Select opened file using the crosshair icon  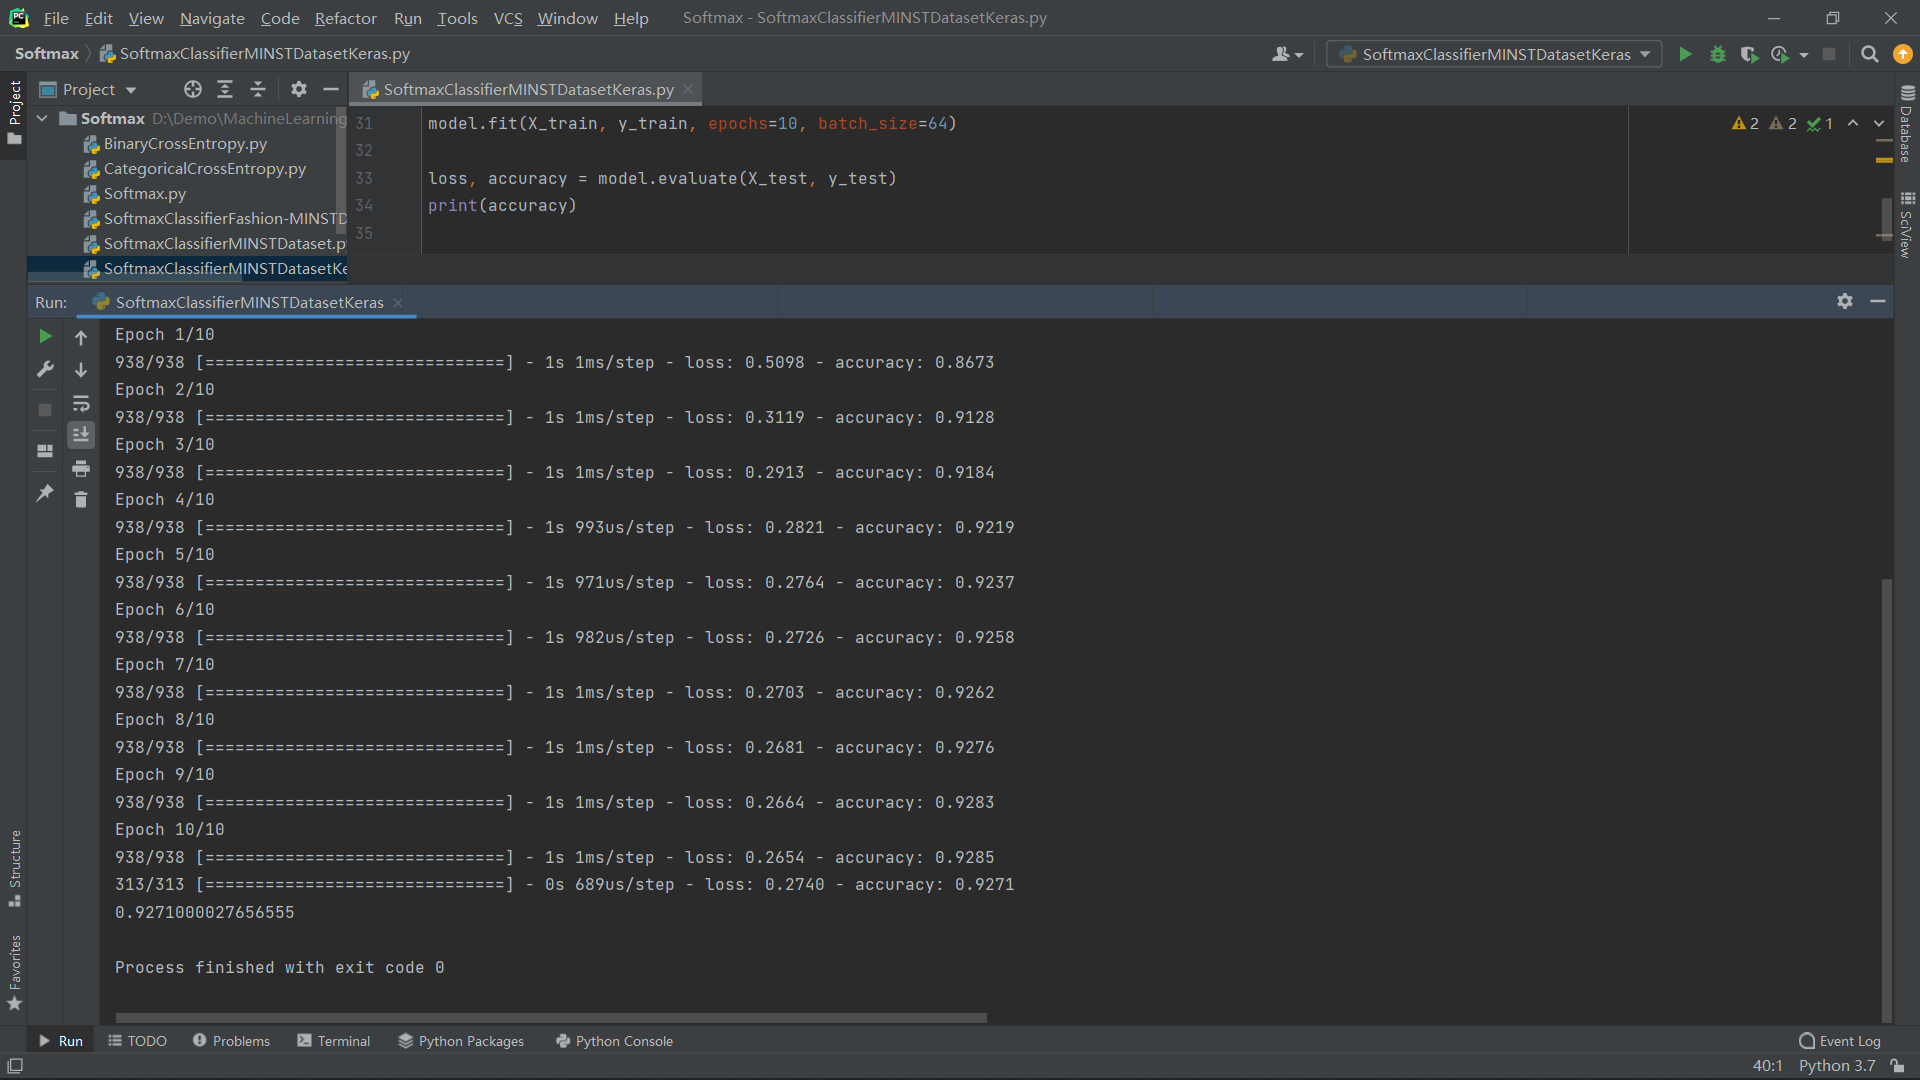coord(192,89)
